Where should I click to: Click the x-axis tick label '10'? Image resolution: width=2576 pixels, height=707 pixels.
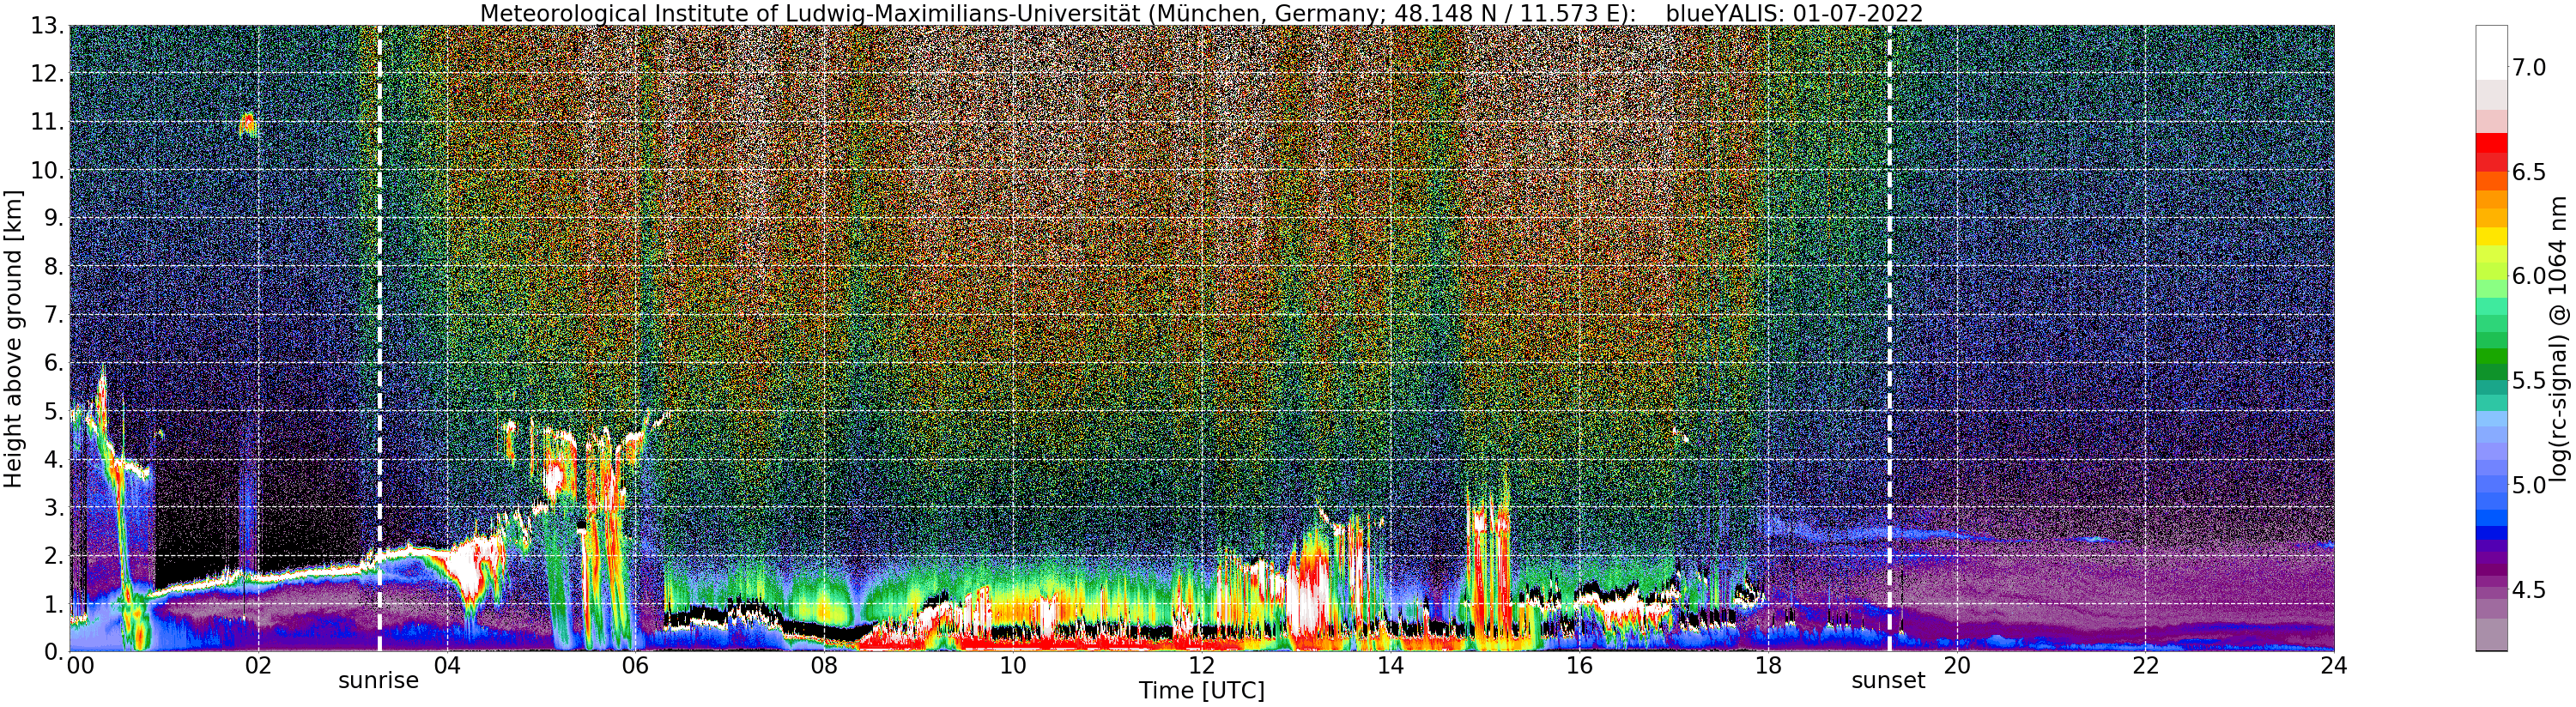(x=1013, y=666)
